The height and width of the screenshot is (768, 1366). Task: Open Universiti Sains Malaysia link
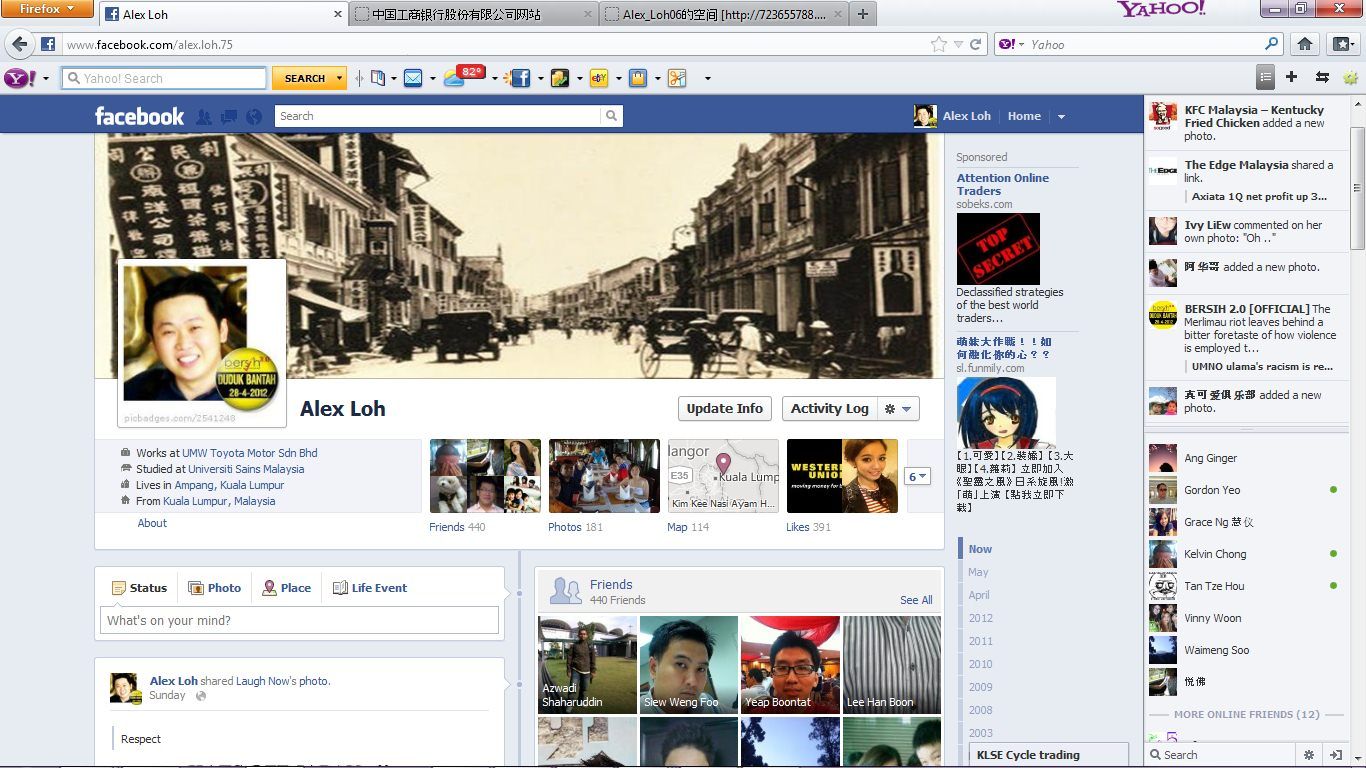(246, 469)
